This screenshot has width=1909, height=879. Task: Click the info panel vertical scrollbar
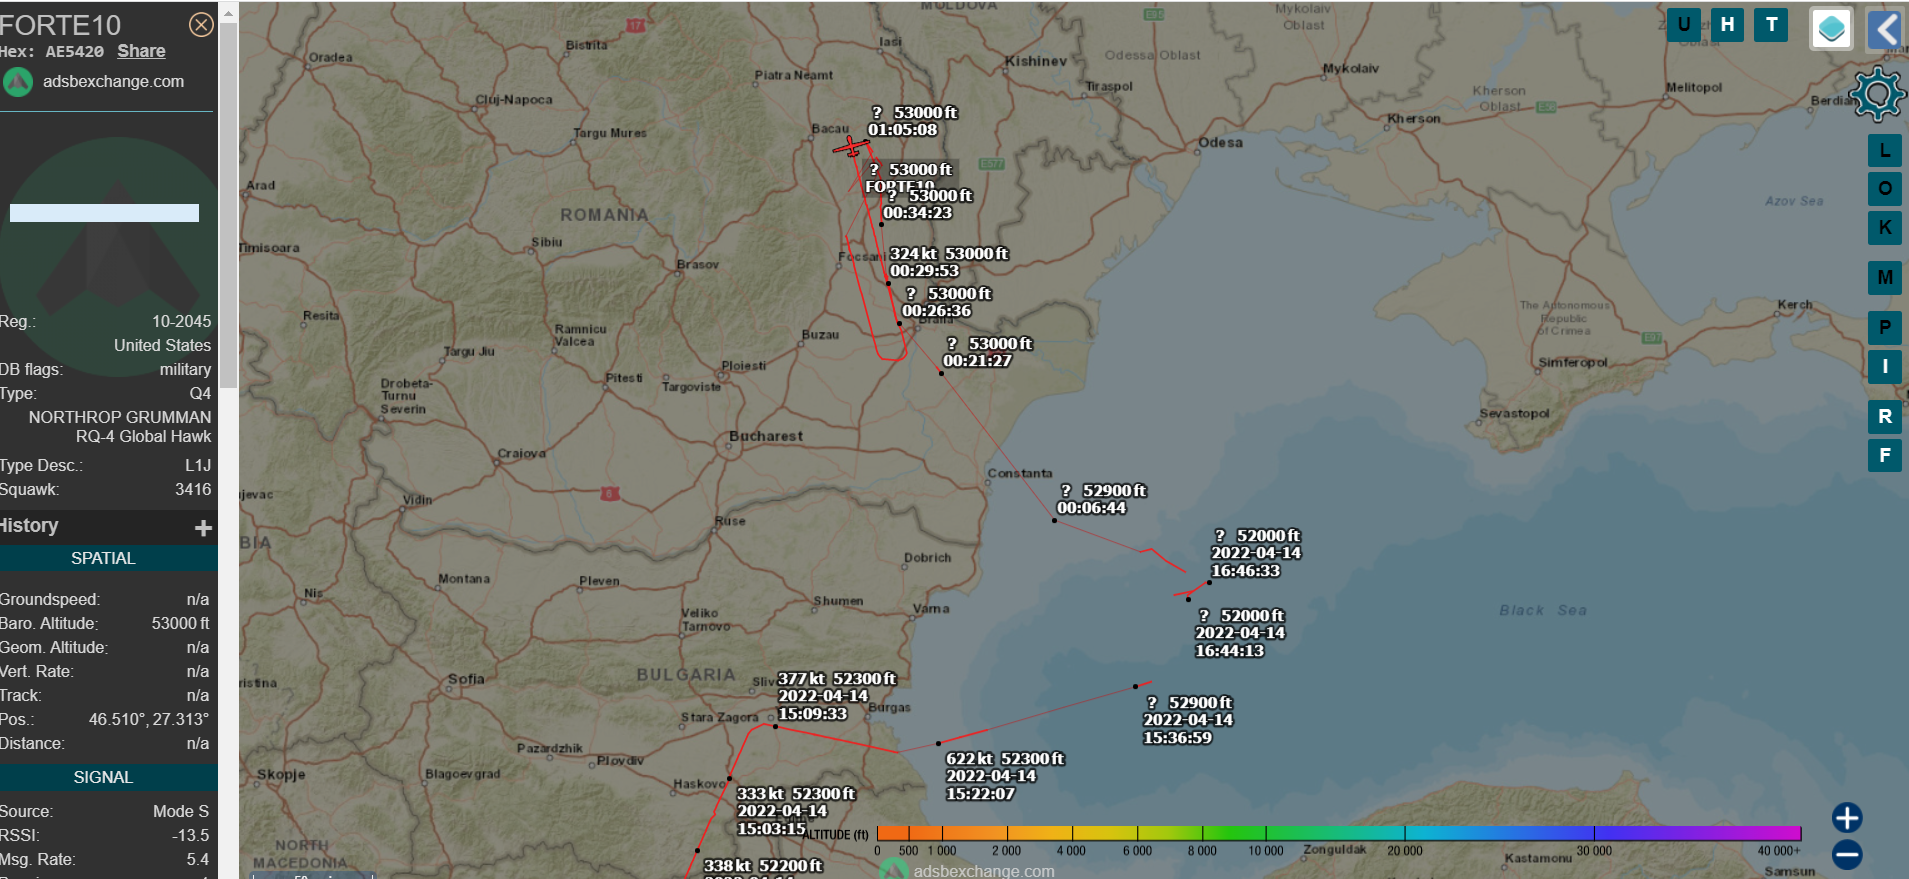coord(228,200)
